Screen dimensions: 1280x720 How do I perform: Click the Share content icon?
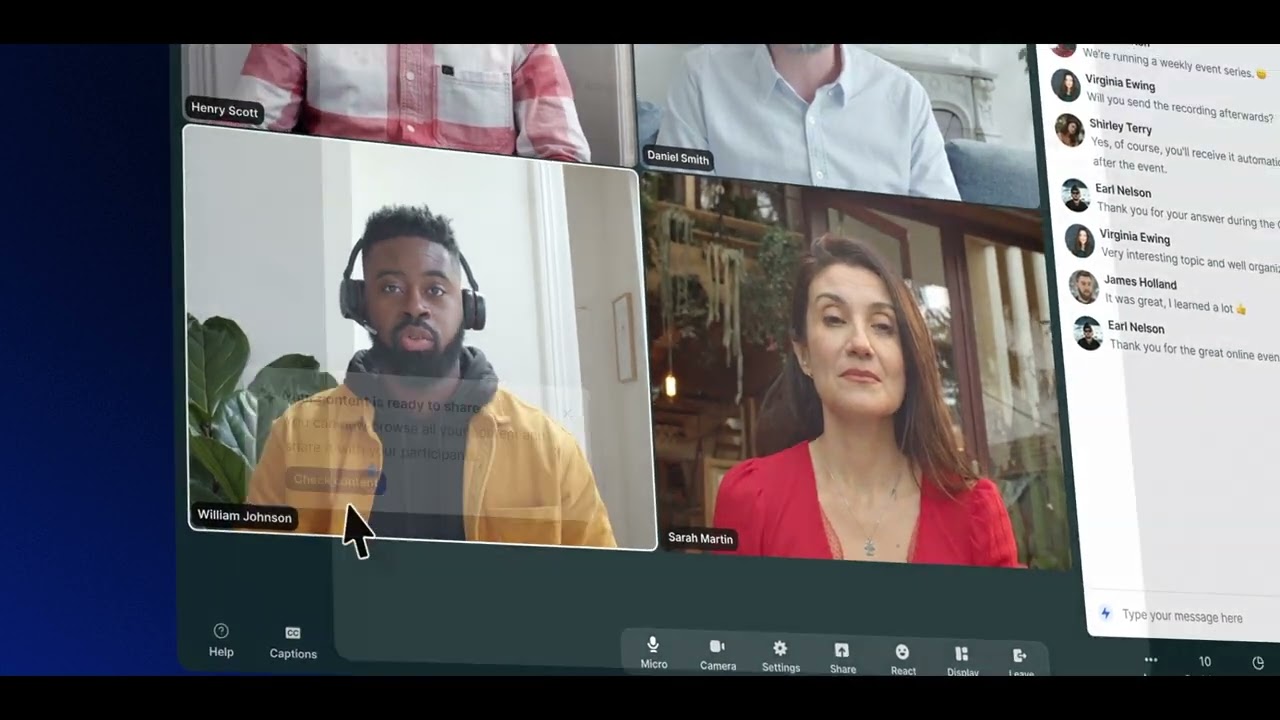click(x=842, y=650)
